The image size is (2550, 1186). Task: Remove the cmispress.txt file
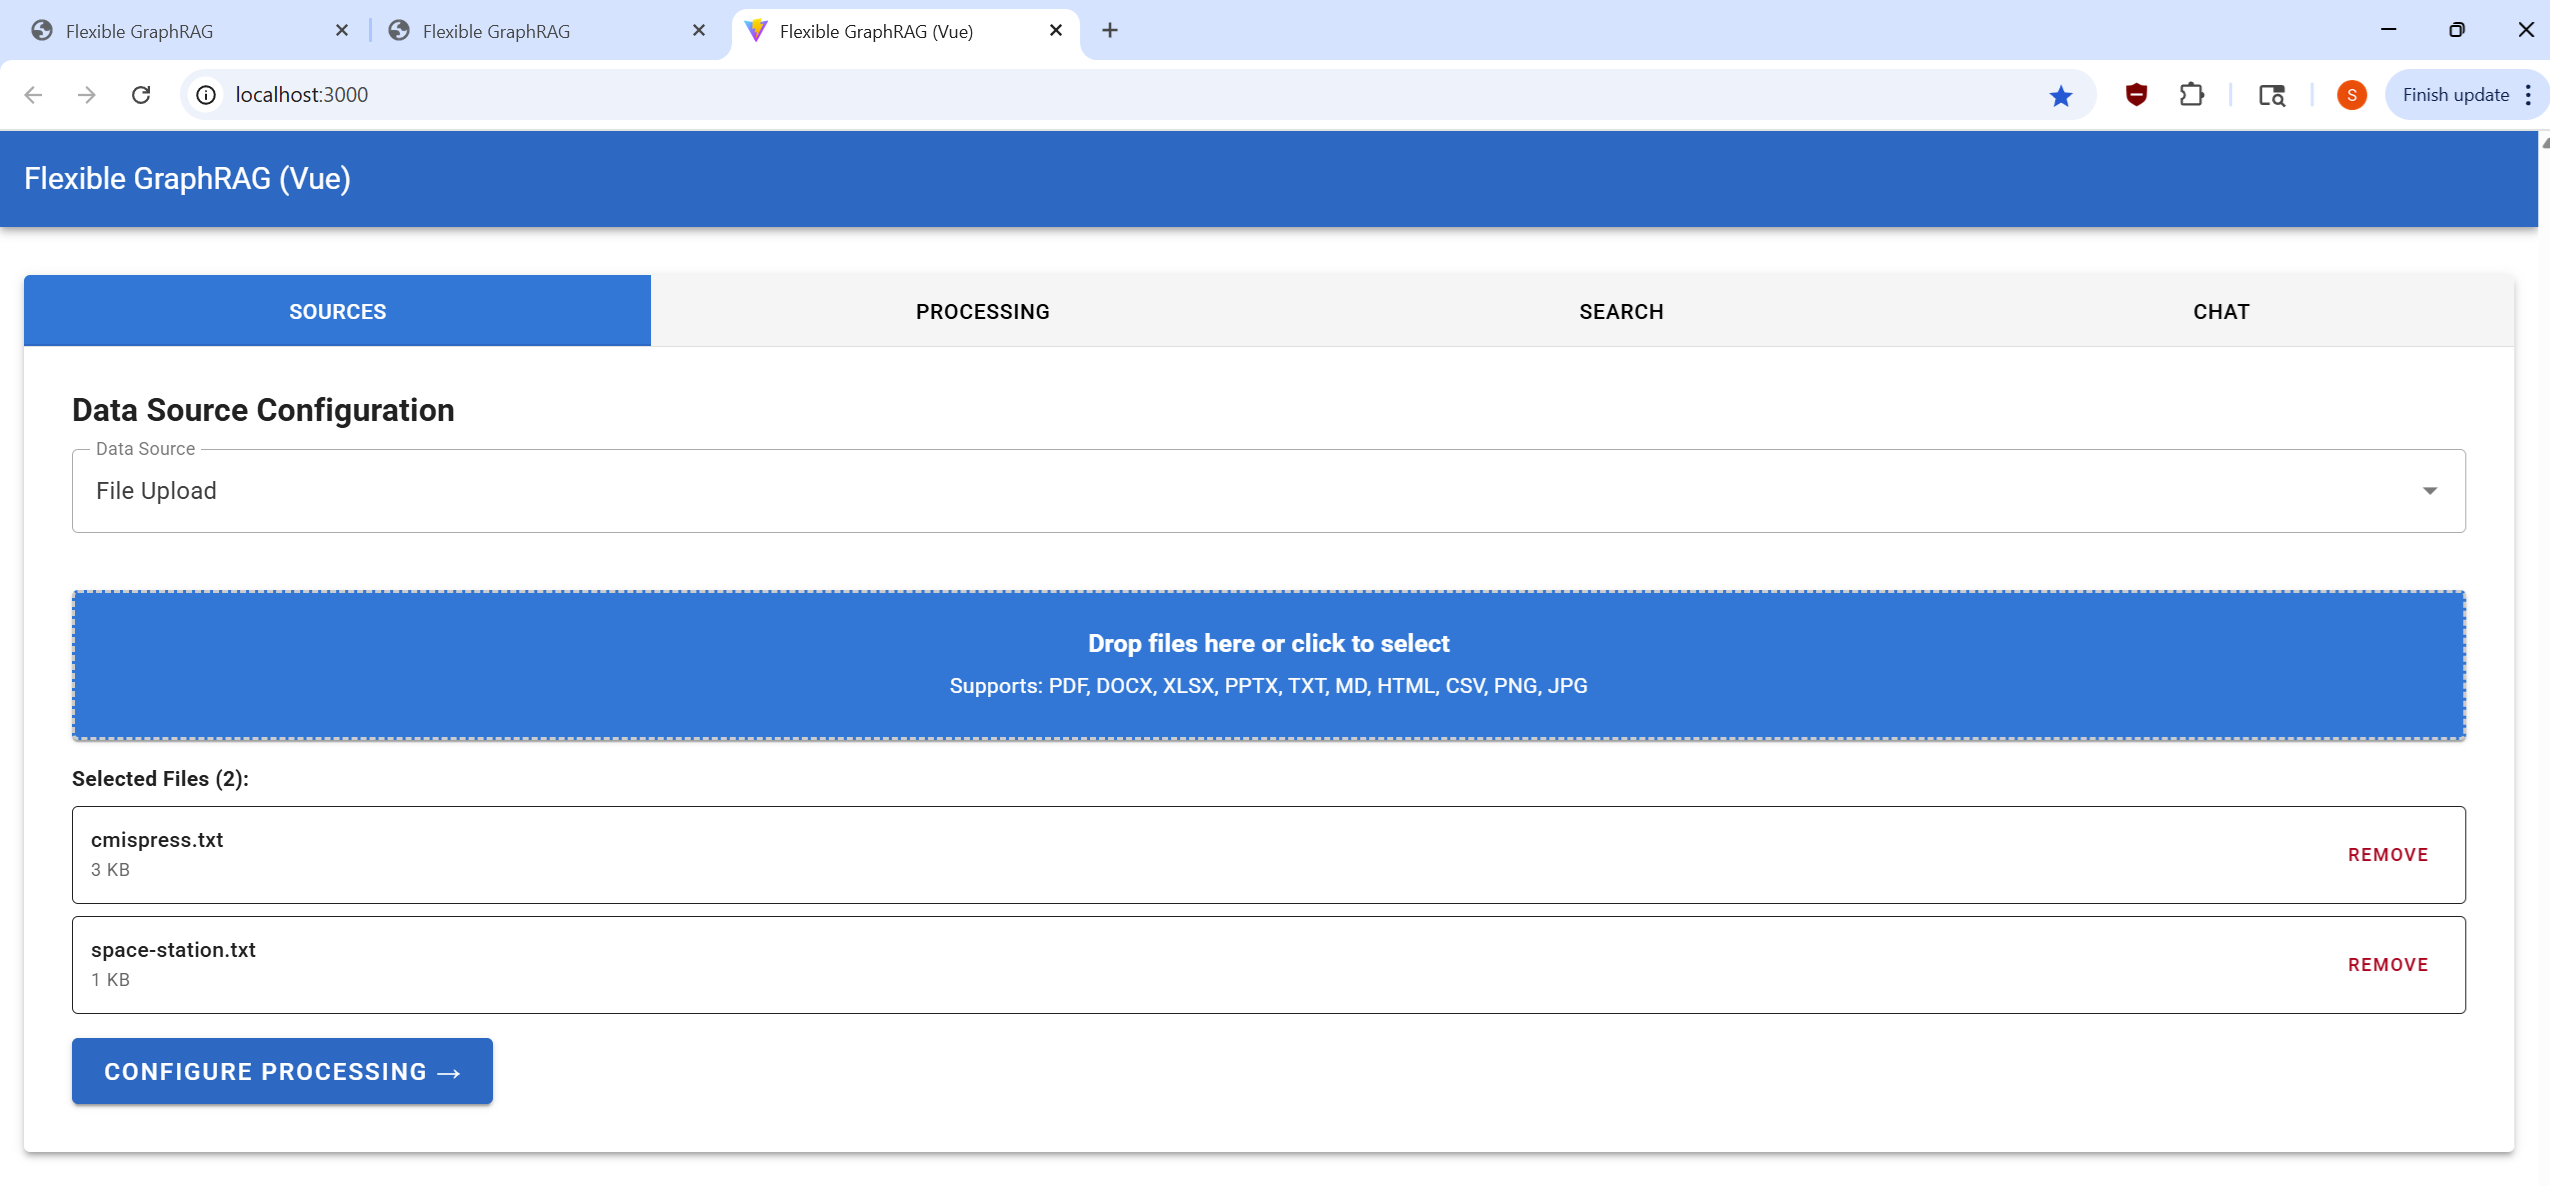[2388, 854]
